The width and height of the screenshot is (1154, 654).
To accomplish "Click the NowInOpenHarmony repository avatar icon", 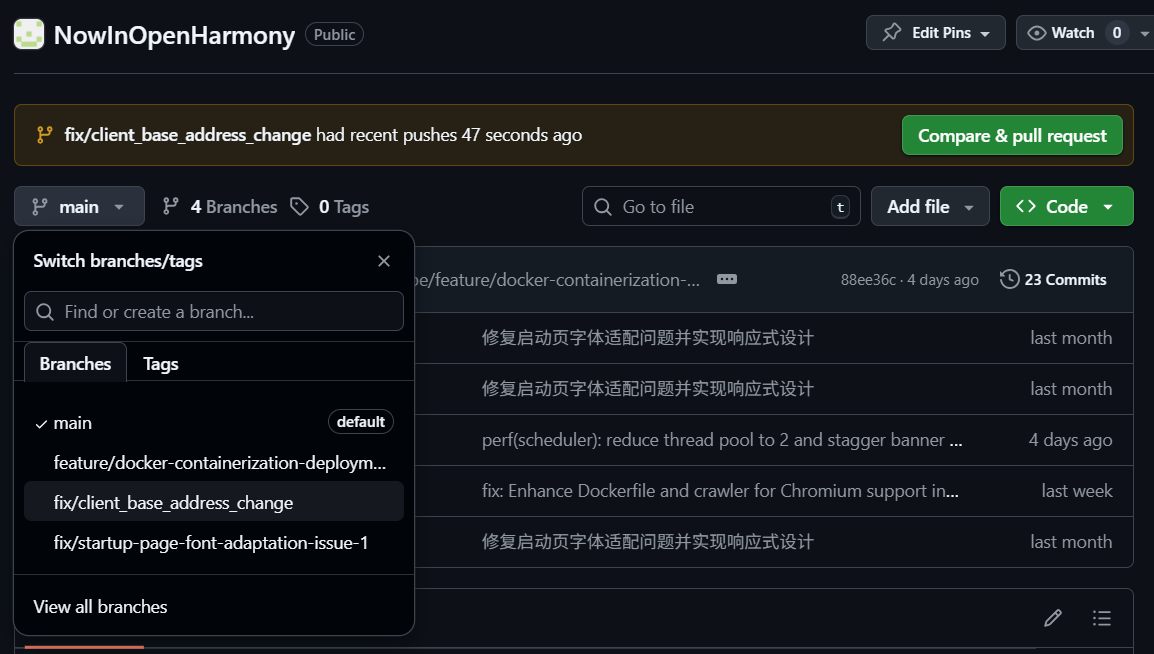I will click(x=29, y=34).
